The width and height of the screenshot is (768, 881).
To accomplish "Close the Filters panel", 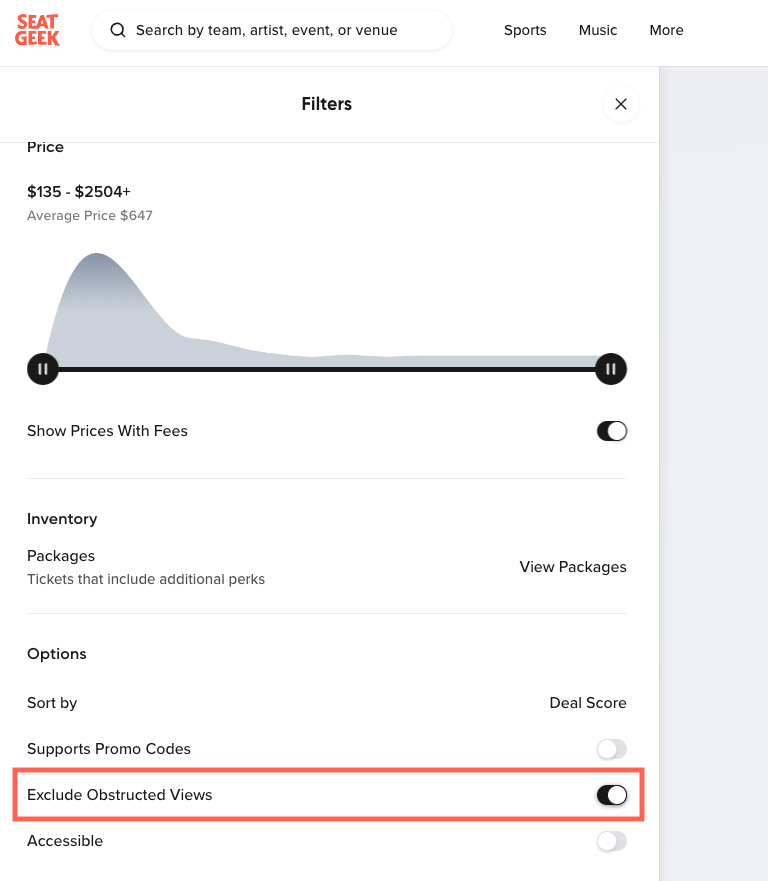I will pos(620,104).
